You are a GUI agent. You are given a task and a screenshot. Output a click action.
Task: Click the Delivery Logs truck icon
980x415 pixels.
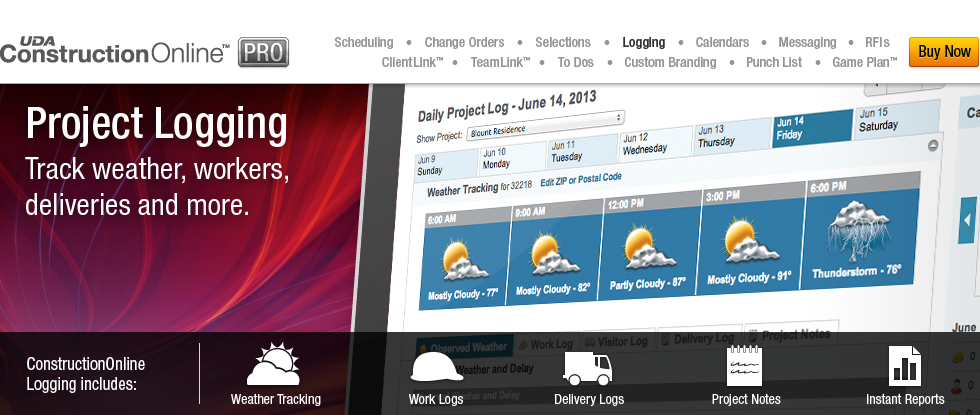[588, 368]
